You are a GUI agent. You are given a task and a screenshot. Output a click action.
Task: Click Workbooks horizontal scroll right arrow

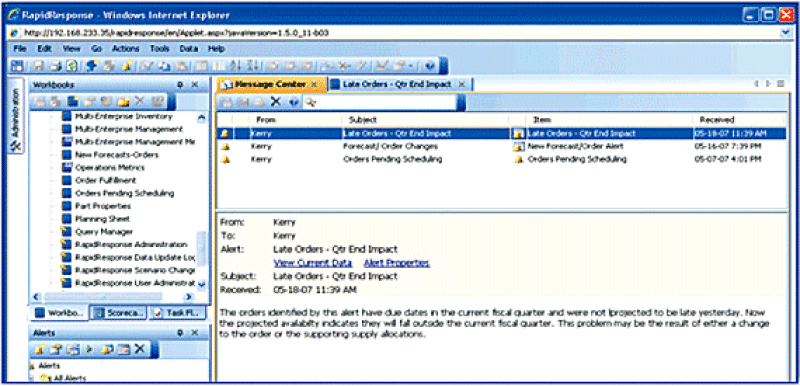188,296
